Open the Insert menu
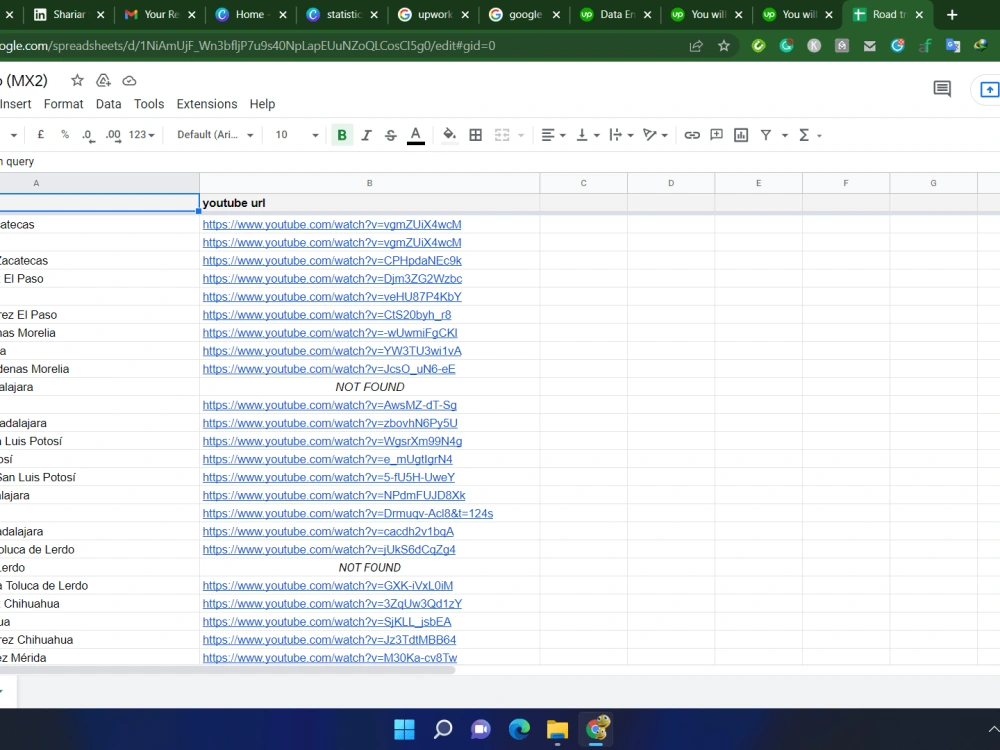The image size is (1000, 750). coord(15,104)
